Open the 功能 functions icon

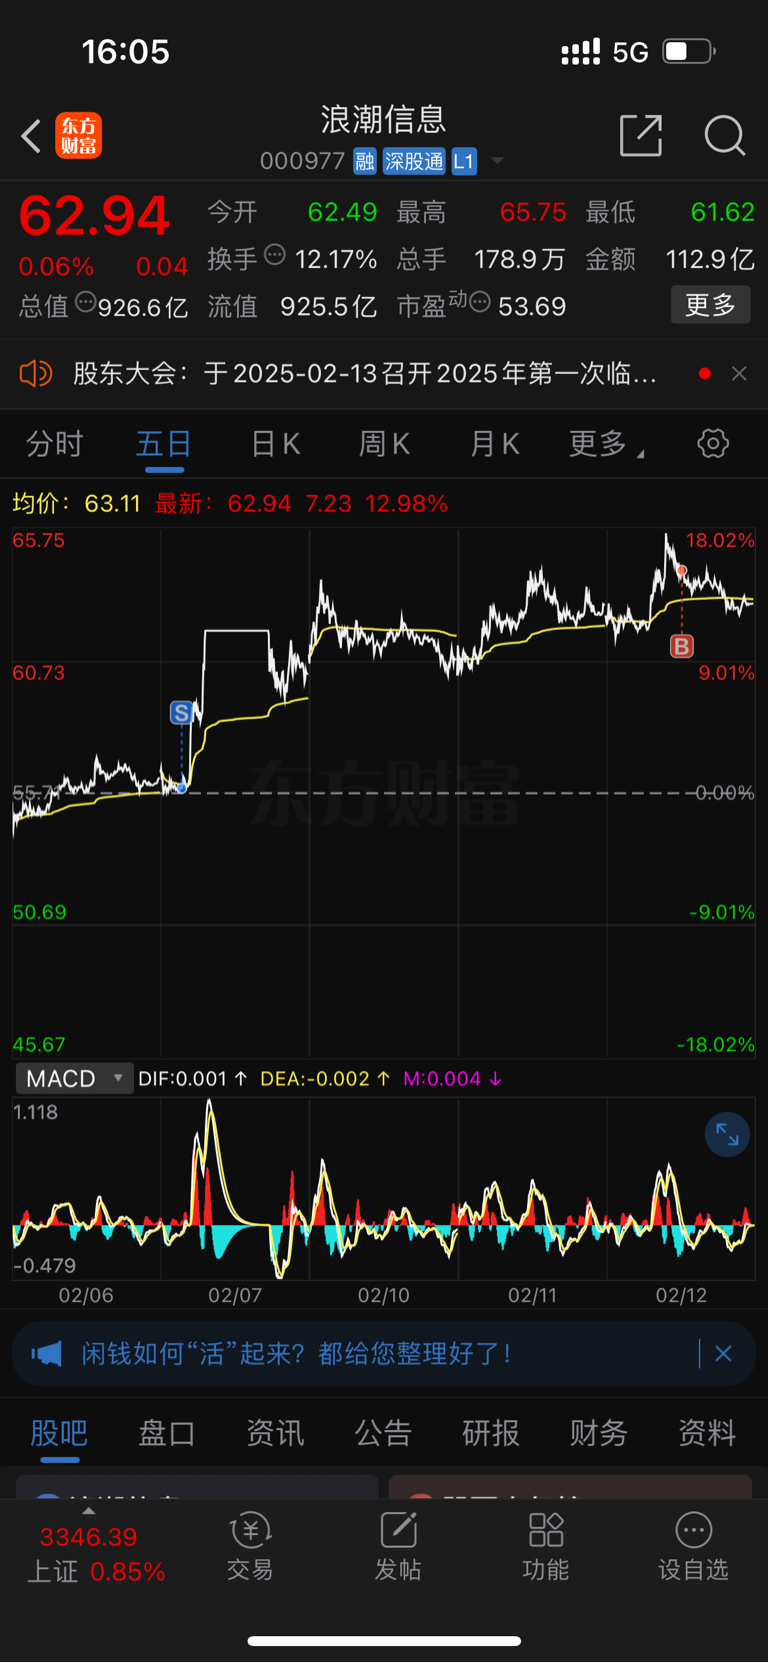[x=546, y=1548]
